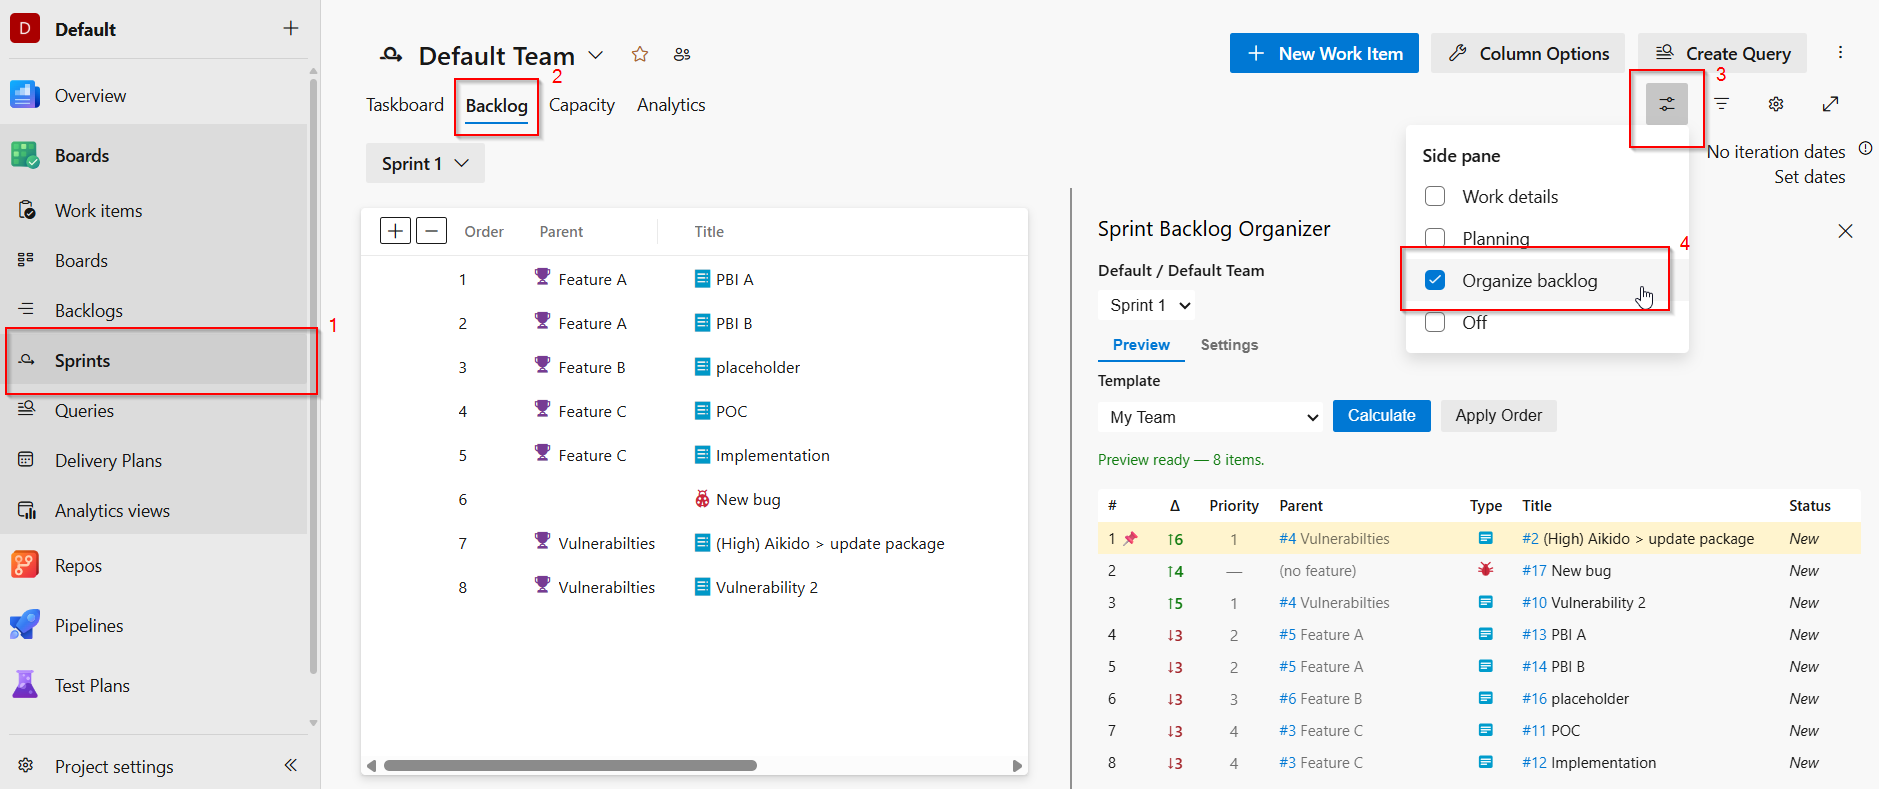1879x789 pixels.
Task: Open the Repos hub
Action: click(x=78, y=565)
